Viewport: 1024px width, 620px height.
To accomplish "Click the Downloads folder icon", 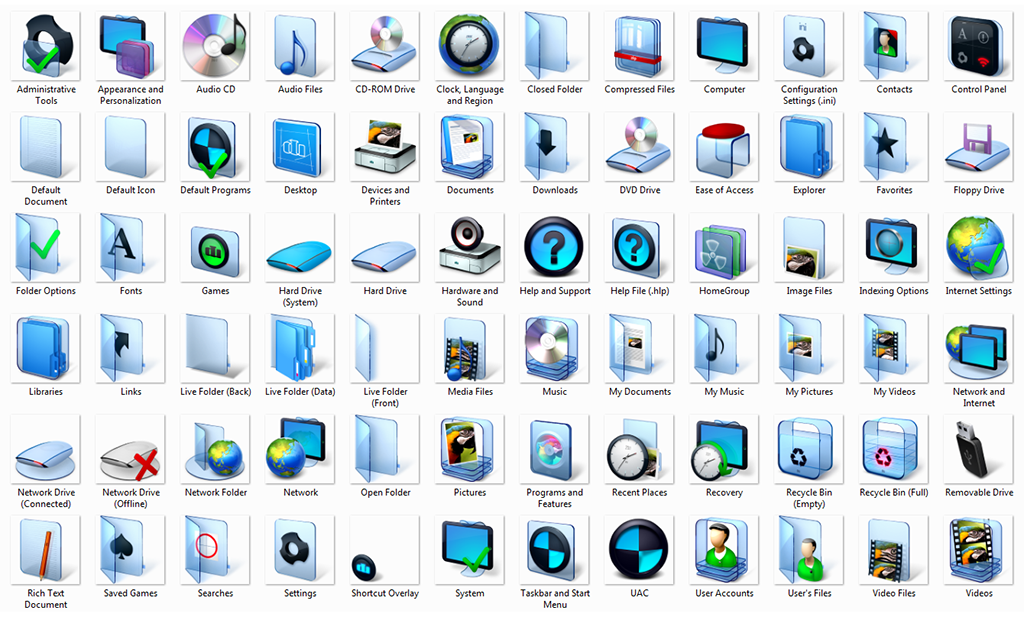I will [554, 148].
